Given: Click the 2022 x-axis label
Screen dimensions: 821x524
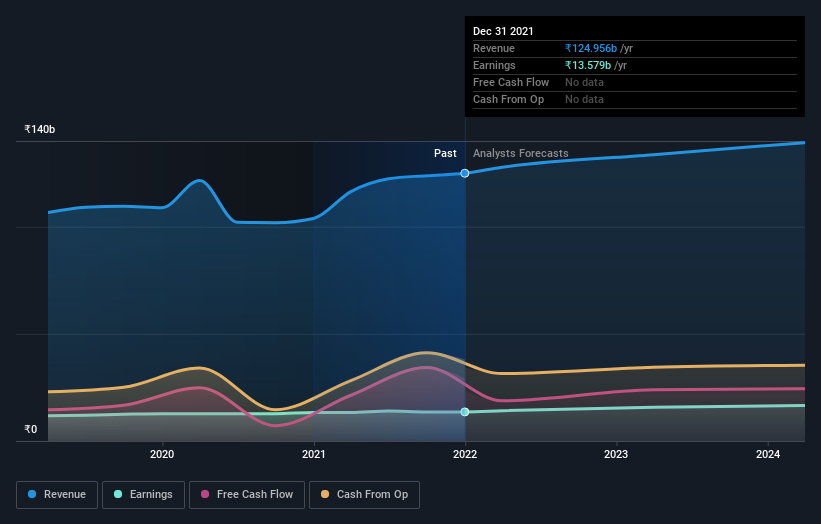Looking at the screenshot, I should pyautogui.click(x=465, y=454).
